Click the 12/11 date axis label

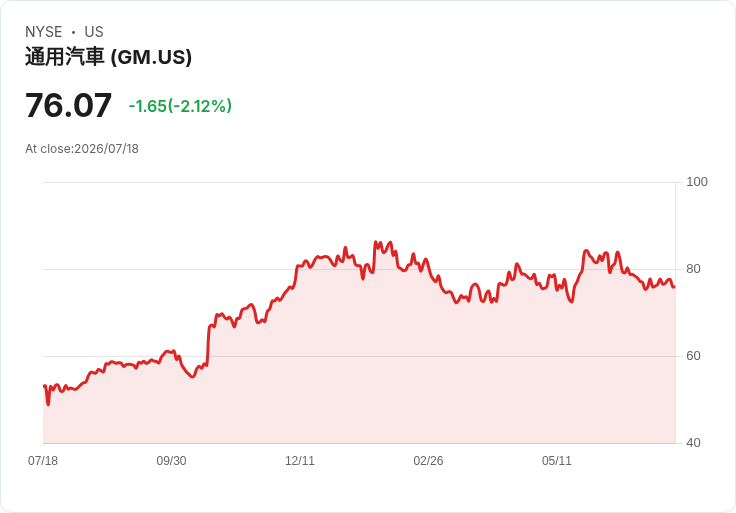[300, 461]
